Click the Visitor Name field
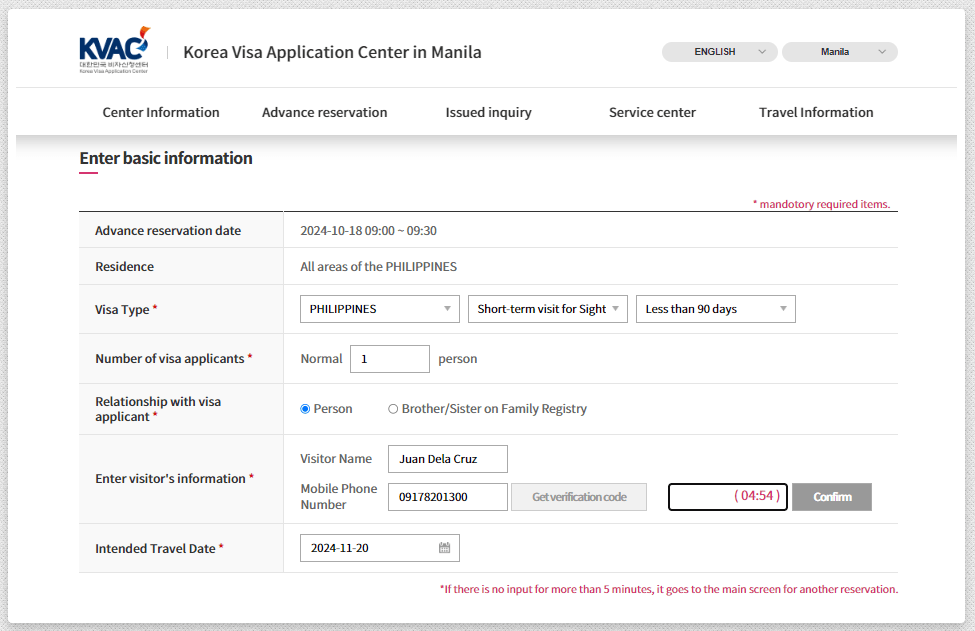This screenshot has width=975, height=631. (x=447, y=459)
